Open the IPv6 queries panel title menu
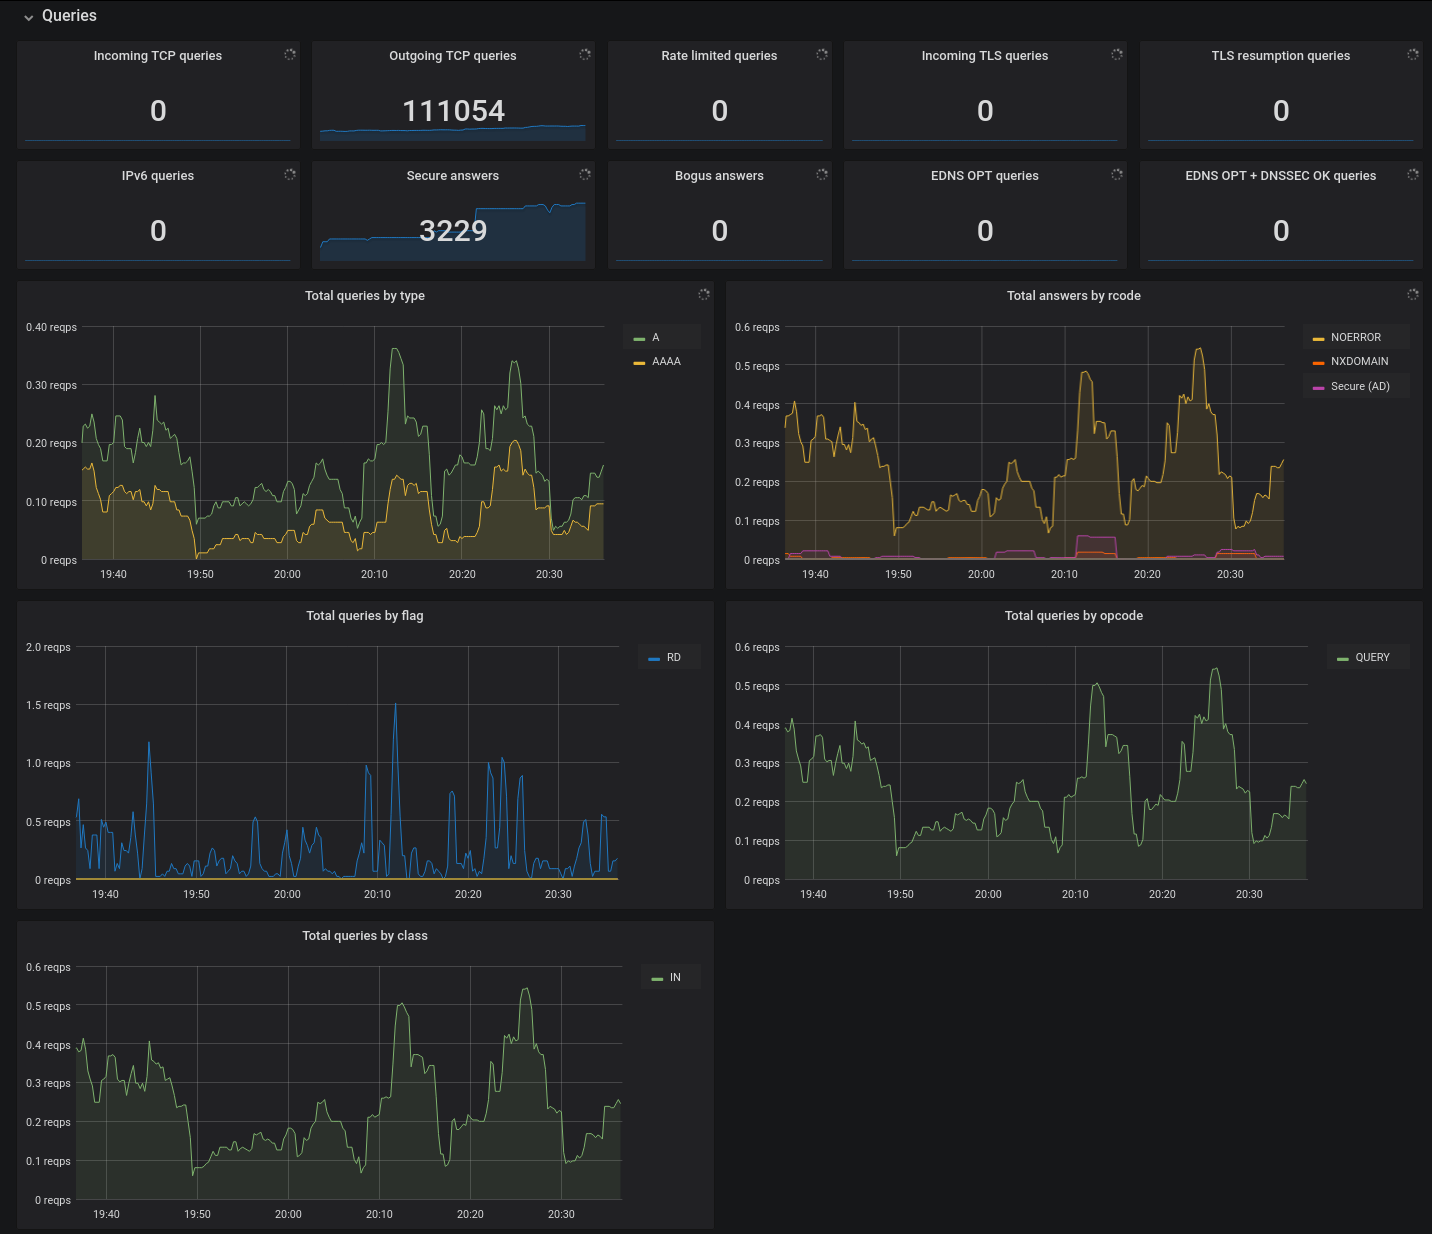 [158, 176]
